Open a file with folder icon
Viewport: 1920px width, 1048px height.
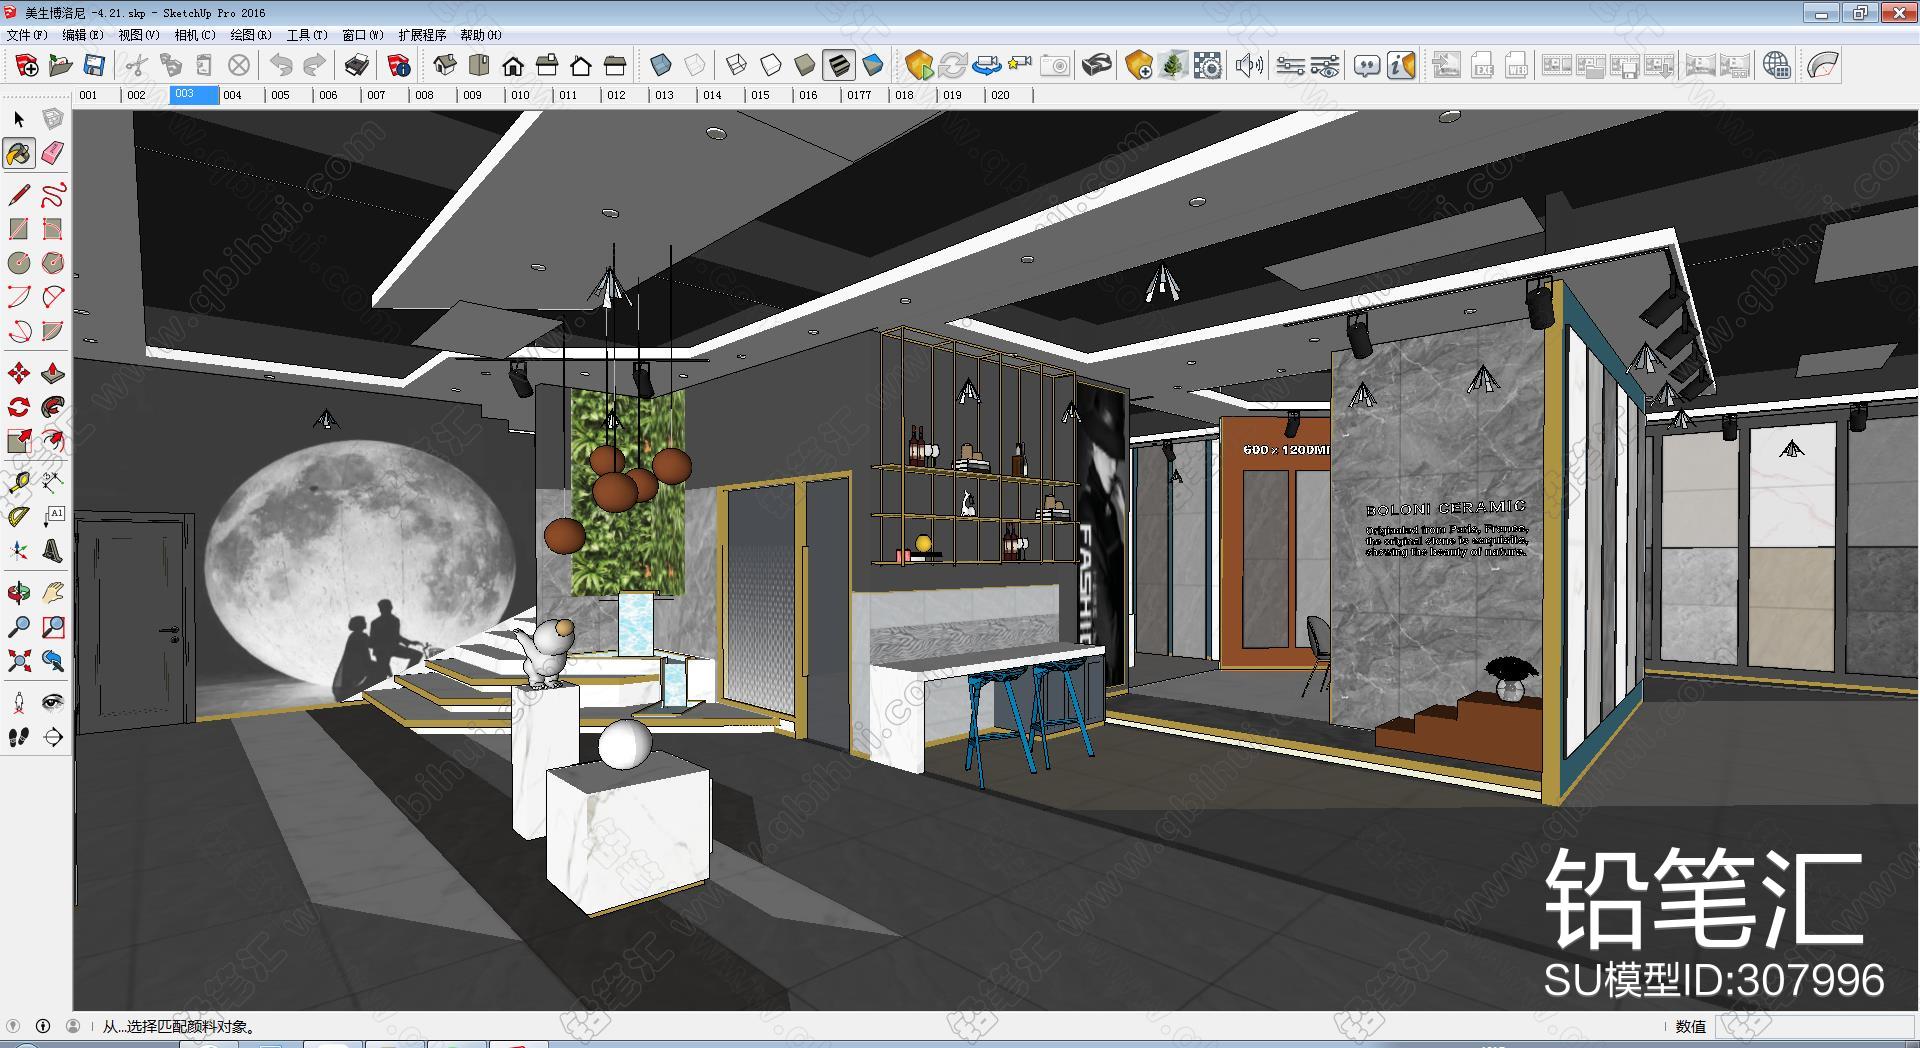point(61,66)
